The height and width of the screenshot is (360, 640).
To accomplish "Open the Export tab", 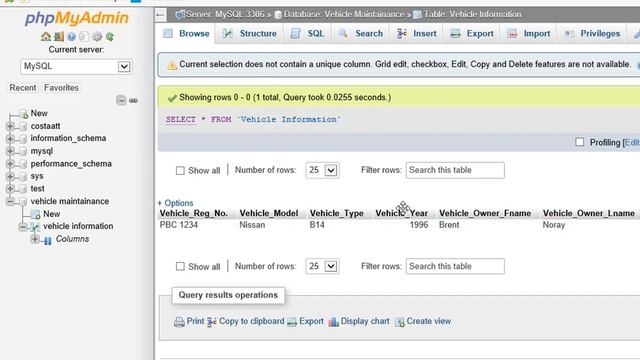I will [x=472, y=33].
